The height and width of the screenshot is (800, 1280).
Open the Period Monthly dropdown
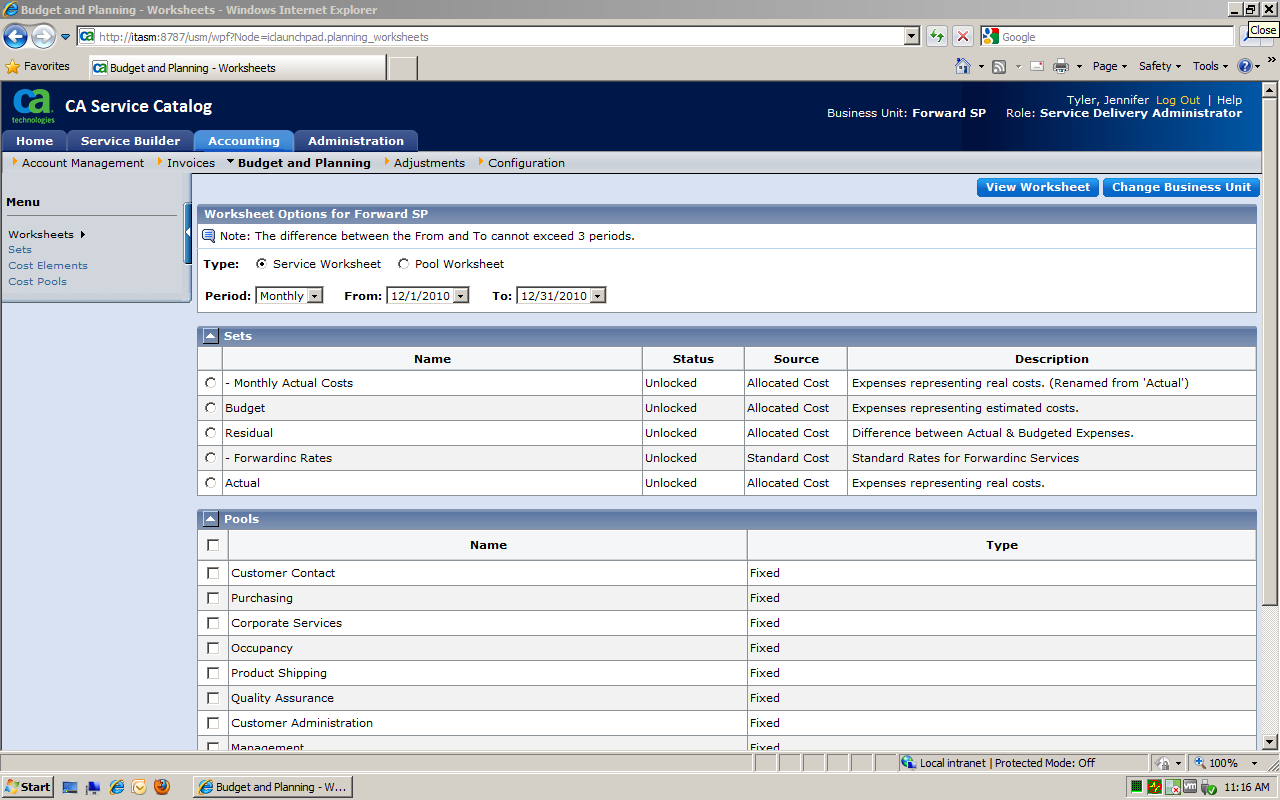290,296
